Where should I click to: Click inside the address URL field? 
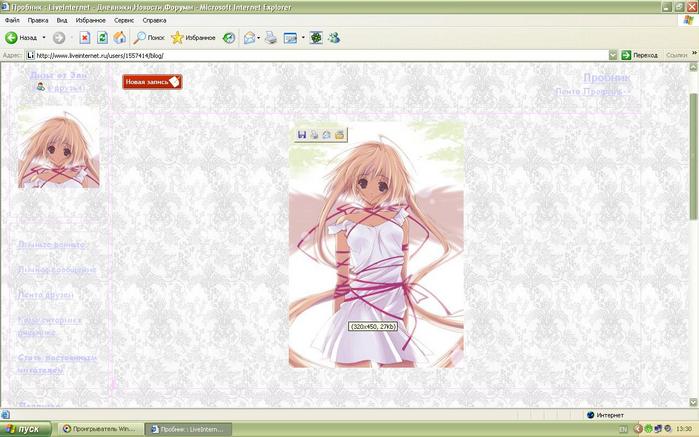pyautogui.click(x=321, y=55)
